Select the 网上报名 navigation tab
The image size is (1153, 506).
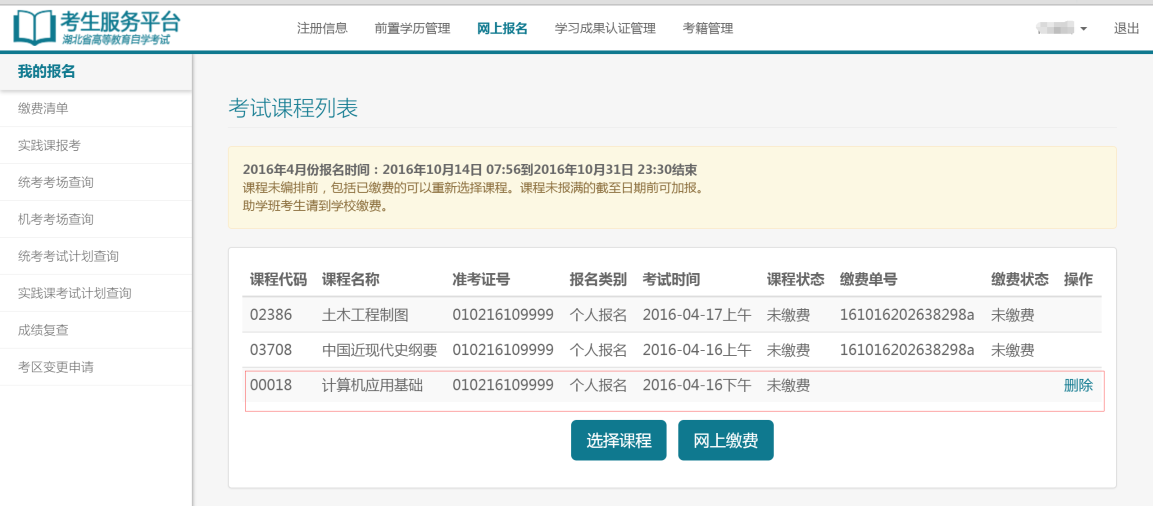[x=502, y=29]
